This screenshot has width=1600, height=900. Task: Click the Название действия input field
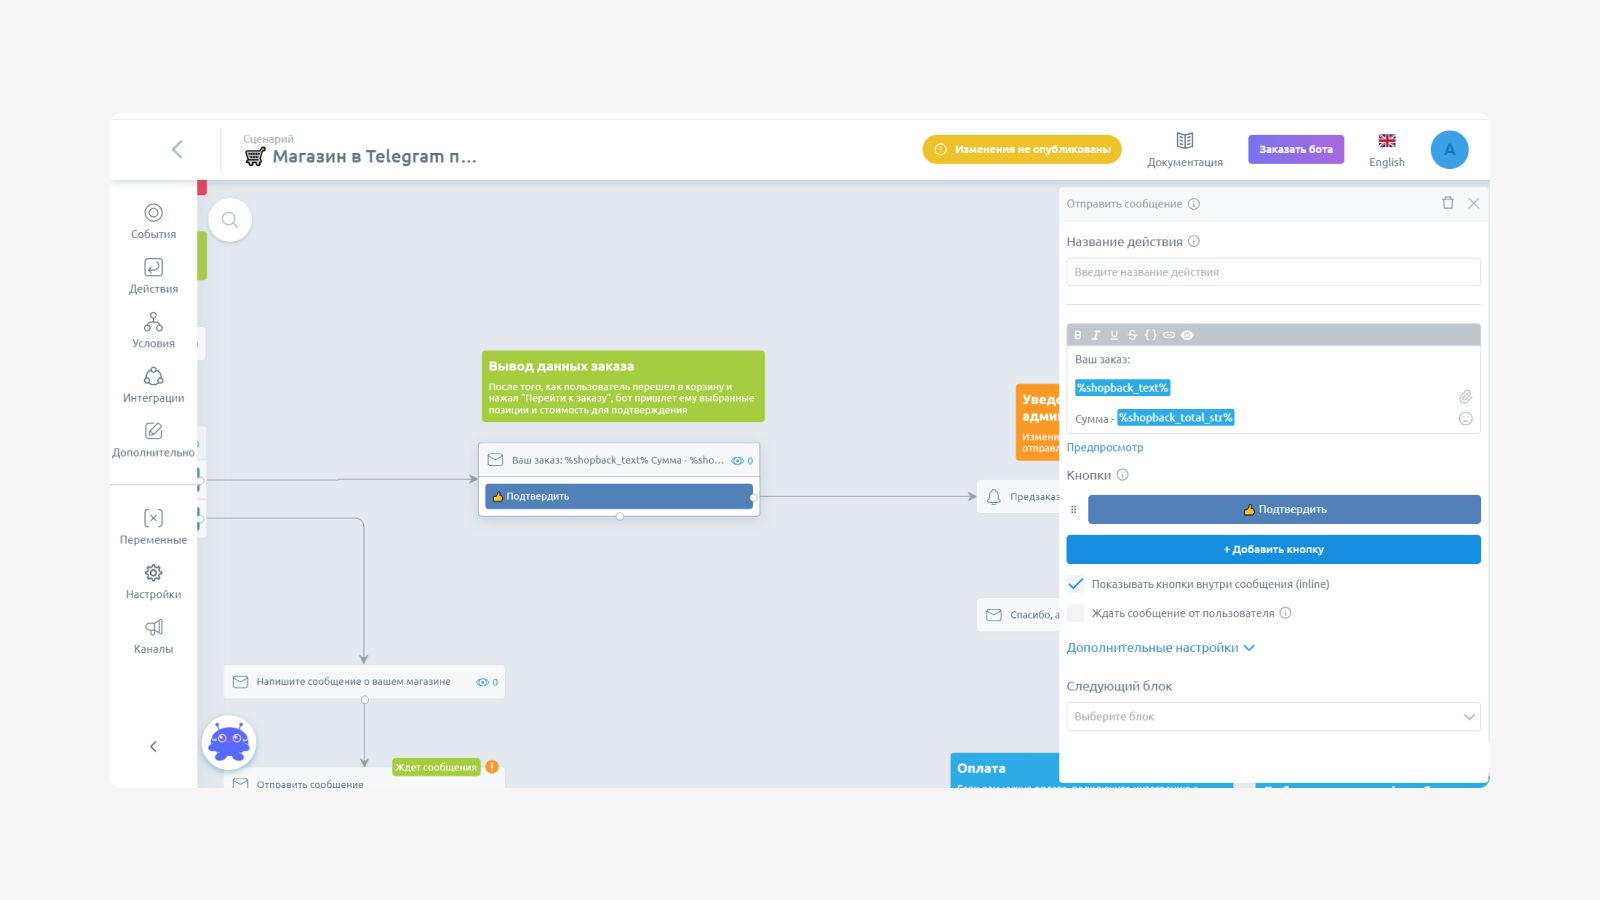pos(1273,272)
